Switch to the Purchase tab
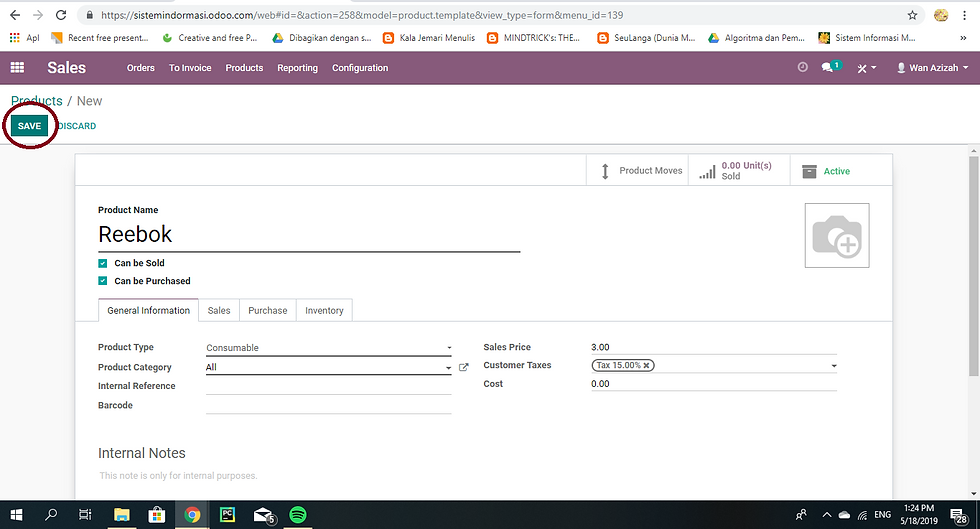The width and height of the screenshot is (980, 529). (x=268, y=310)
